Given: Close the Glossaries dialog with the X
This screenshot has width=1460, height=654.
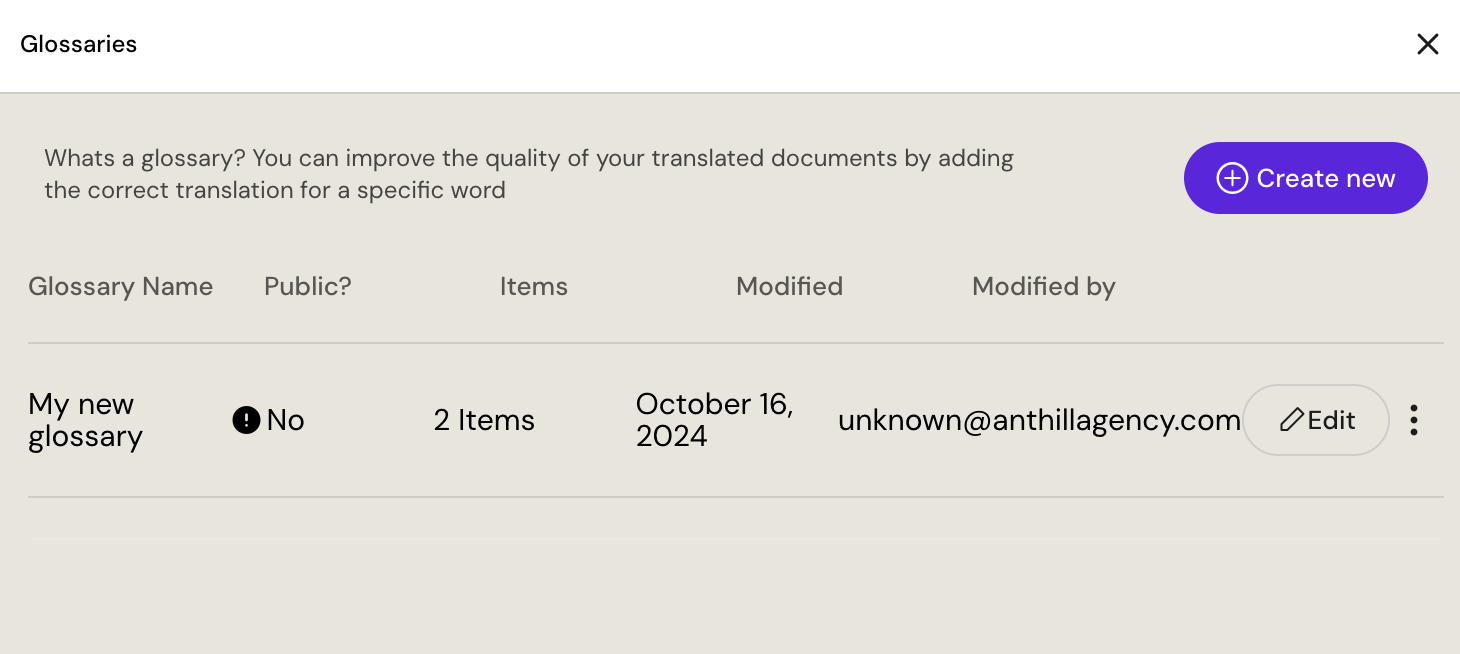Looking at the screenshot, I should [x=1427, y=44].
